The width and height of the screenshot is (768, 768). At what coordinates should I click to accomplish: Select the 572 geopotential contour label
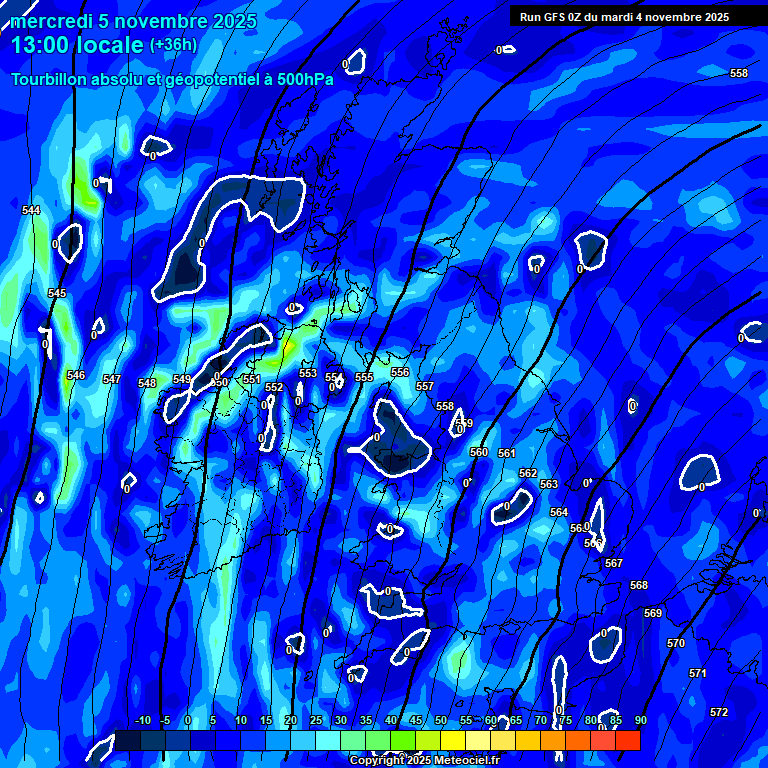coord(719,712)
